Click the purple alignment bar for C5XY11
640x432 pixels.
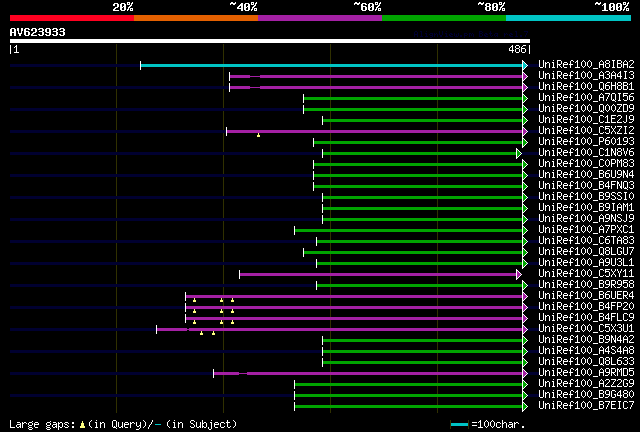coord(378,274)
